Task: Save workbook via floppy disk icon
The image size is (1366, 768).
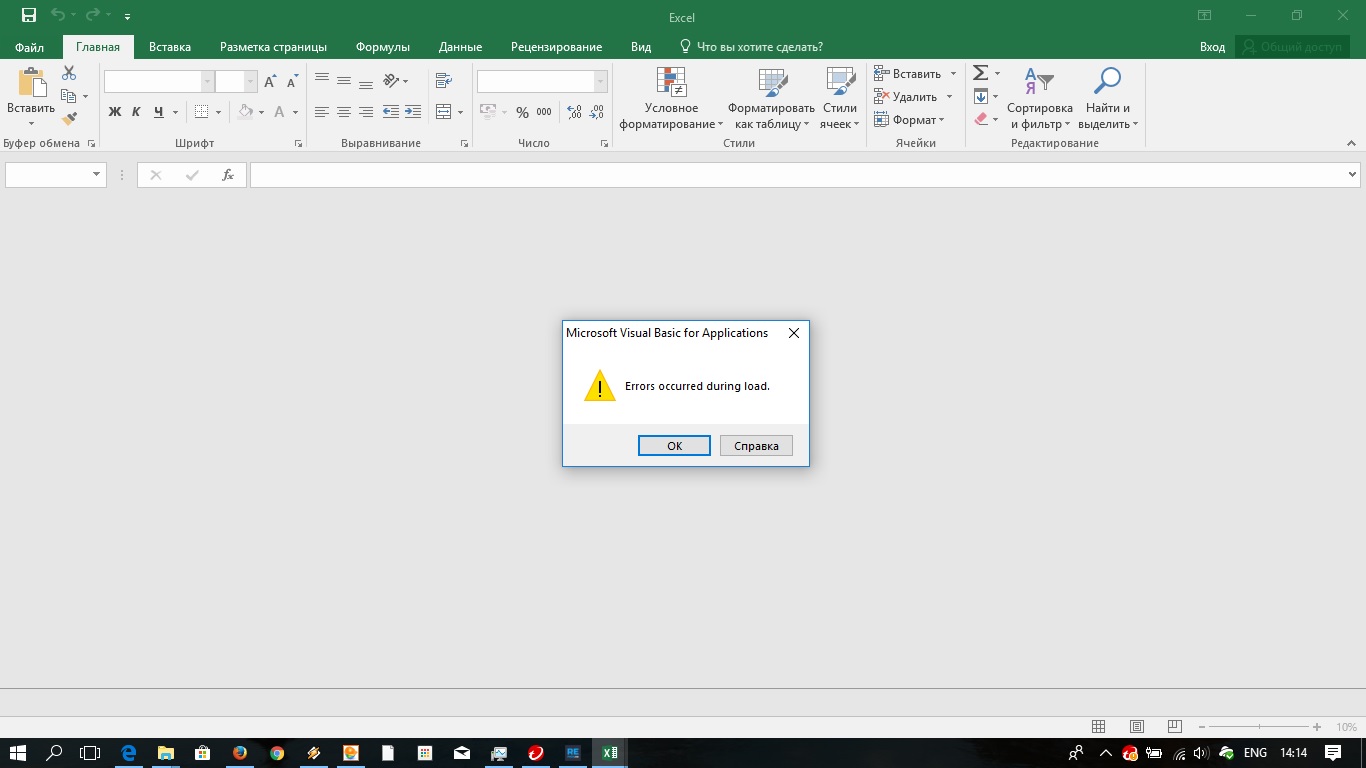Action: pyautogui.click(x=29, y=16)
